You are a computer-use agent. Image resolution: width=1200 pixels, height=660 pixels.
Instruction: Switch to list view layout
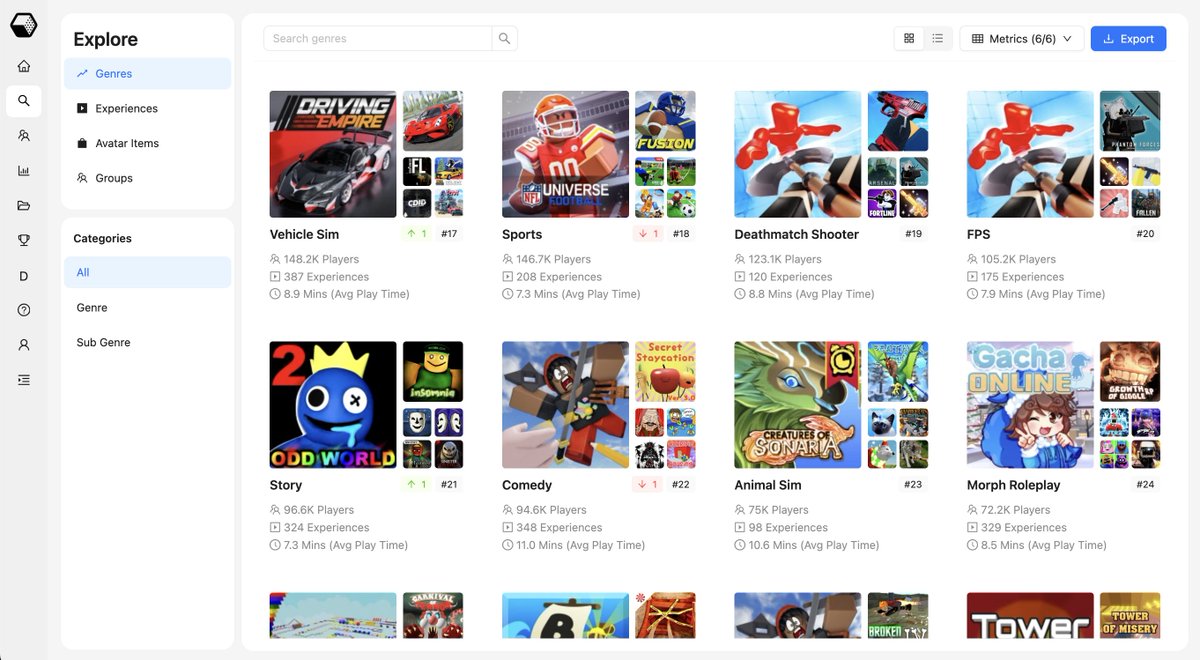937,37
